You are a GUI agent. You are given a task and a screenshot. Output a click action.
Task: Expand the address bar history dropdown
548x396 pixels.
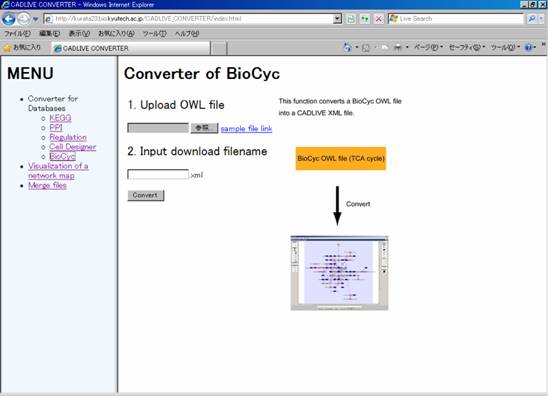337,19
